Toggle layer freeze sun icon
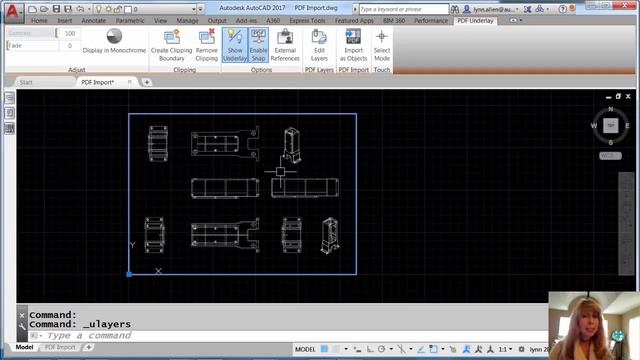 (x=109, y=9)
